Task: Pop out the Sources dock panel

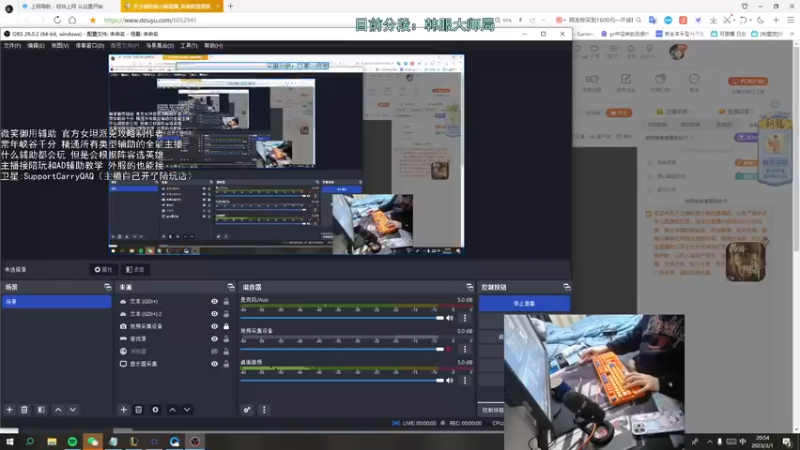Action: 231,287
